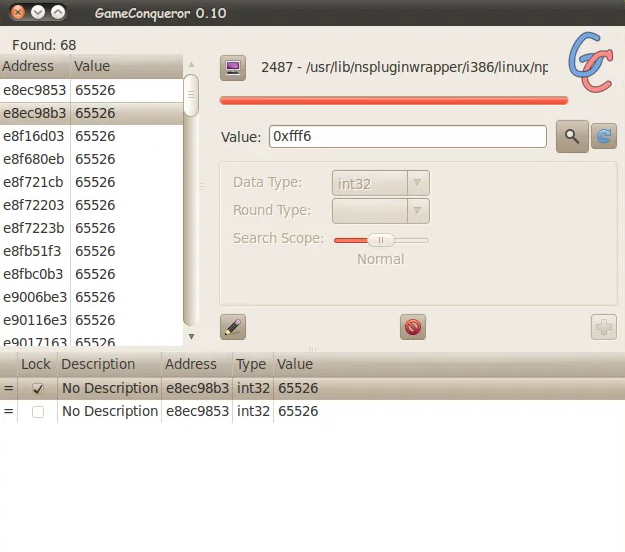Image resolution: width=625 pixels, height=552 pixels.
Task: Click the blue reset search arrow icon
Action: [x=604, y=136]
